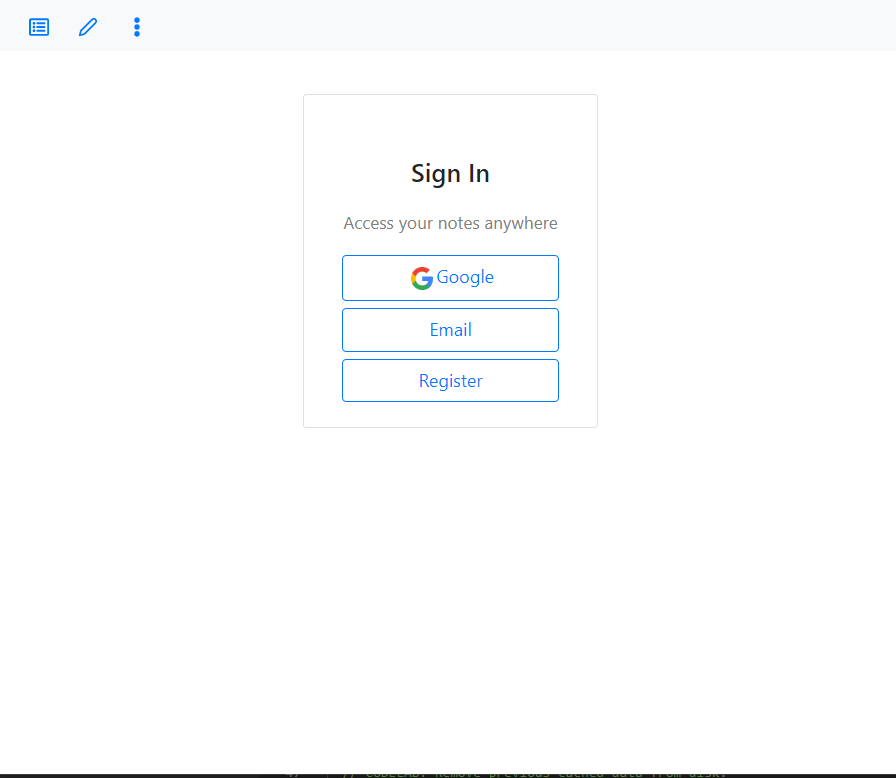Screen dimensions: 896x778
Task: Click the Google G logo
Action: [422, 278]
